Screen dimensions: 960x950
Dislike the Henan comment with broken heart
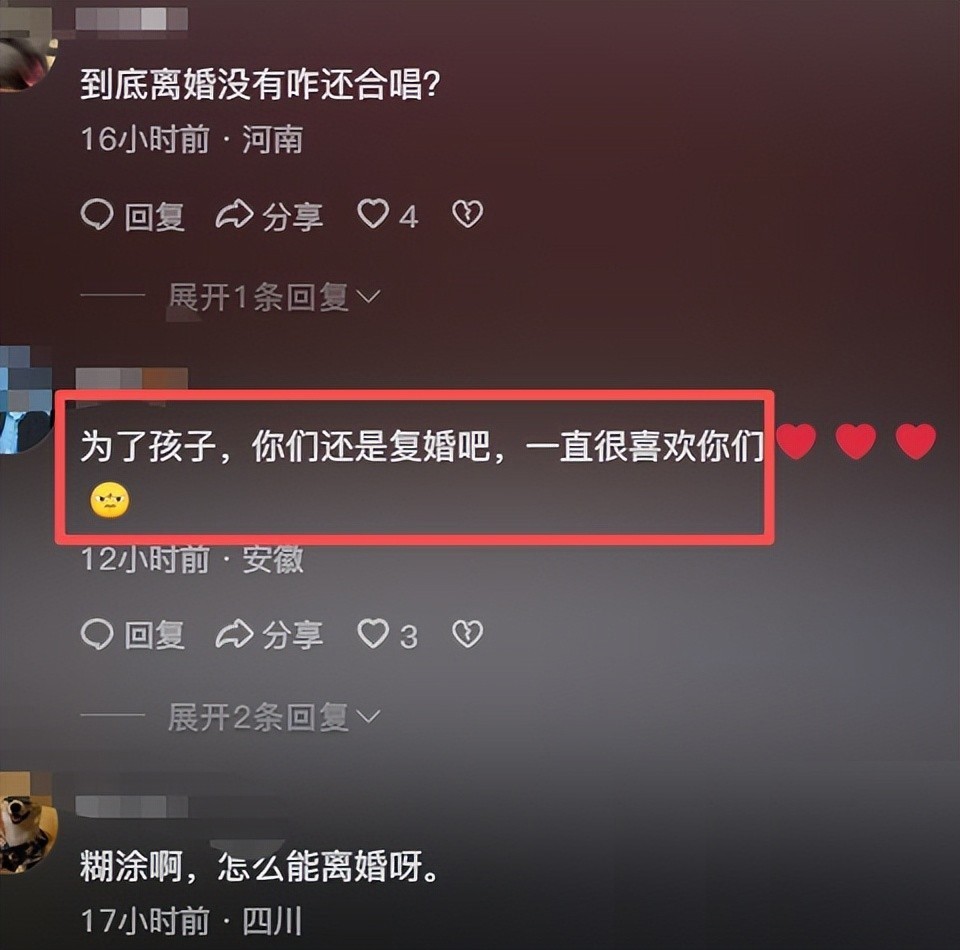(x=467, y=215)
